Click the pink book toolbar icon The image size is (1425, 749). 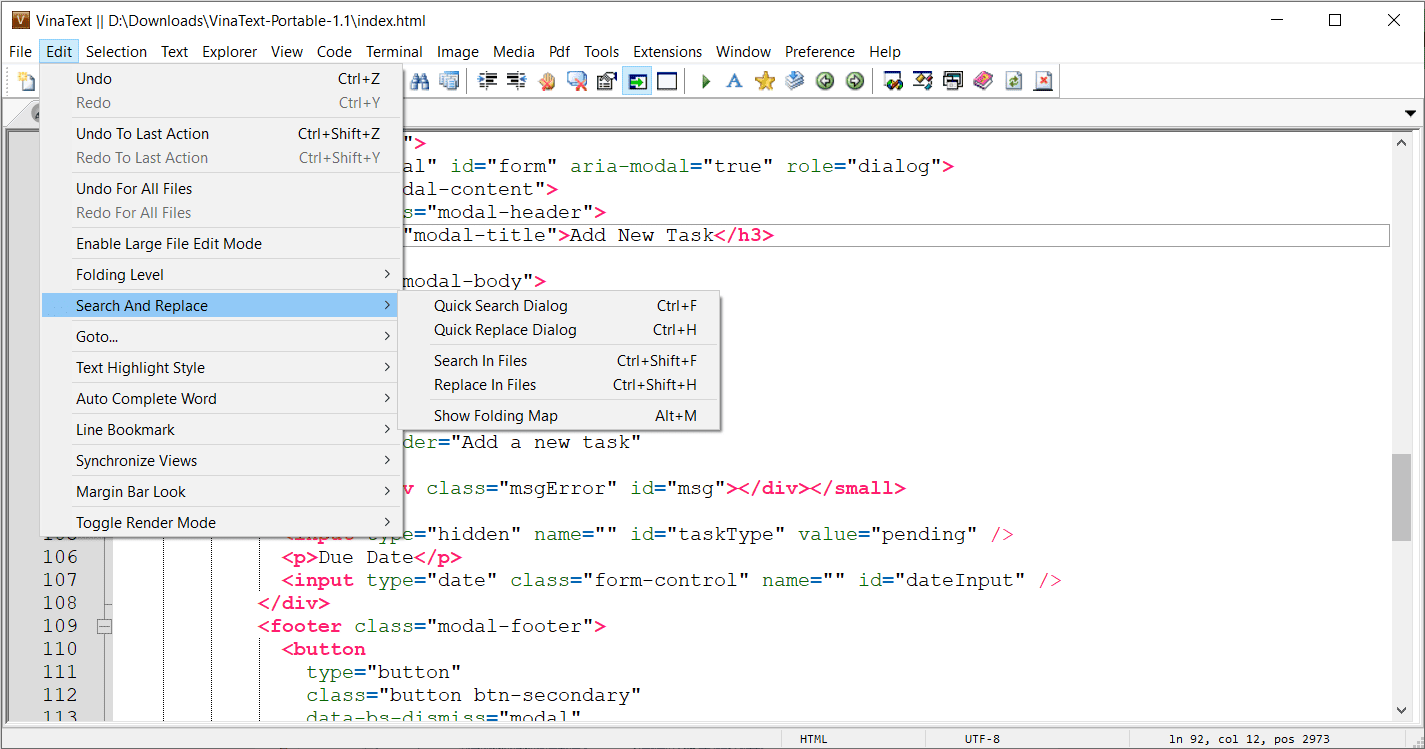(x=983, y=81)
